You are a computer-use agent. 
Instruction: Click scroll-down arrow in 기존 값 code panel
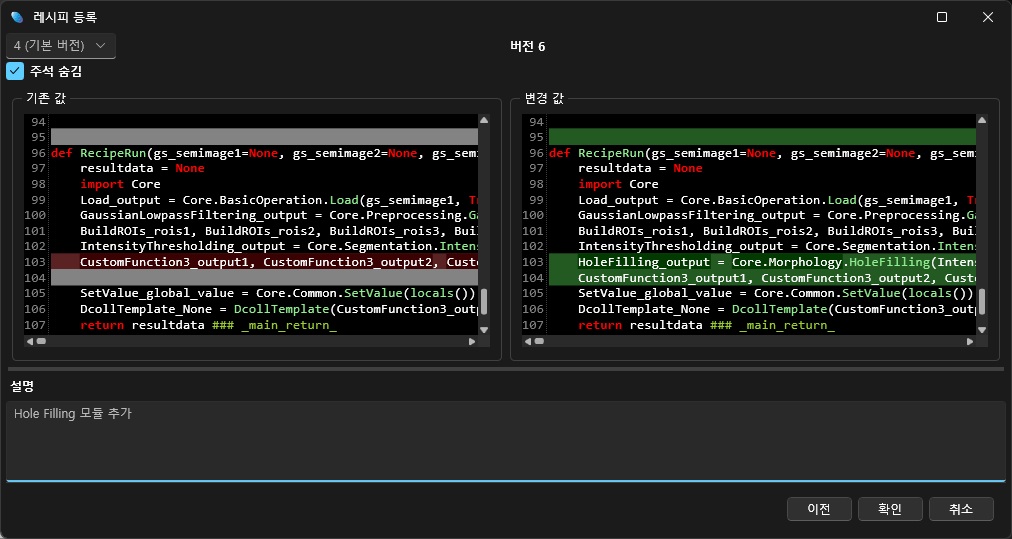coord(484,329)
